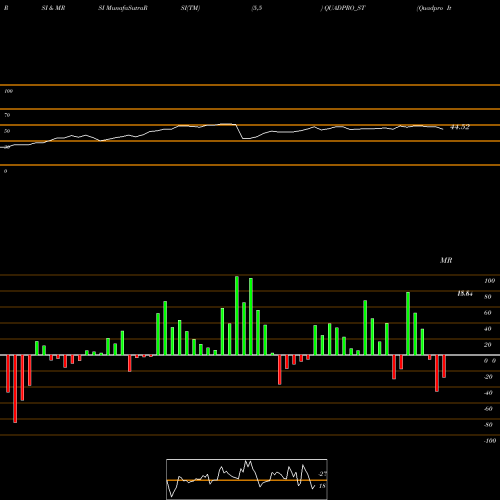
Task: Click the 60 label on MR axis
Action: tap(488, 313)
